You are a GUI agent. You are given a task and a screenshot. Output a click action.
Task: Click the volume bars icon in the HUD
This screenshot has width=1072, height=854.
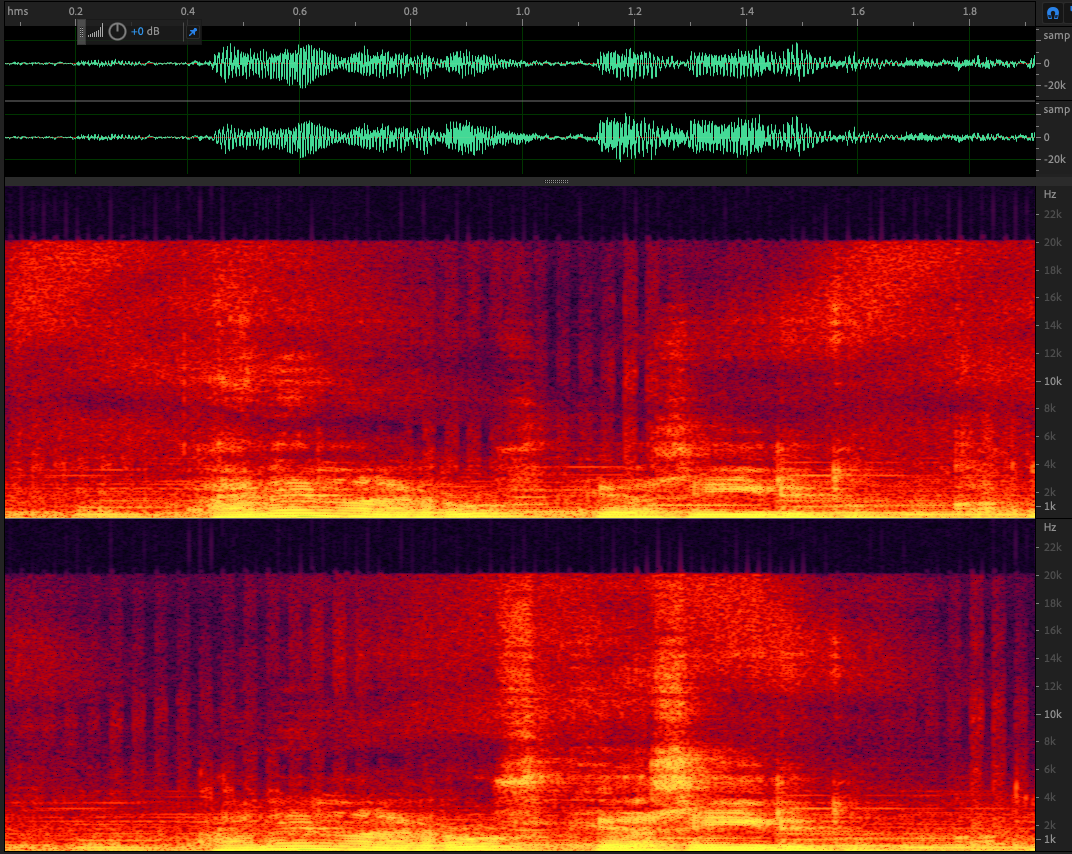(96, 33)
